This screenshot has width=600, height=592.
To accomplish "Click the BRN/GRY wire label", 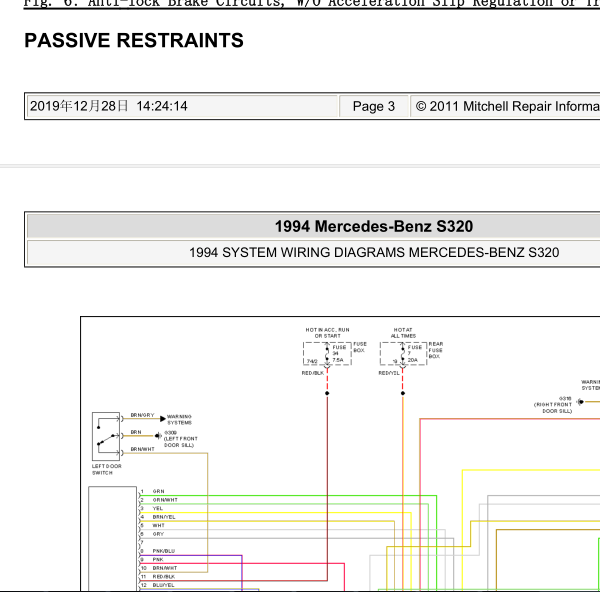I will coord(142,415).
